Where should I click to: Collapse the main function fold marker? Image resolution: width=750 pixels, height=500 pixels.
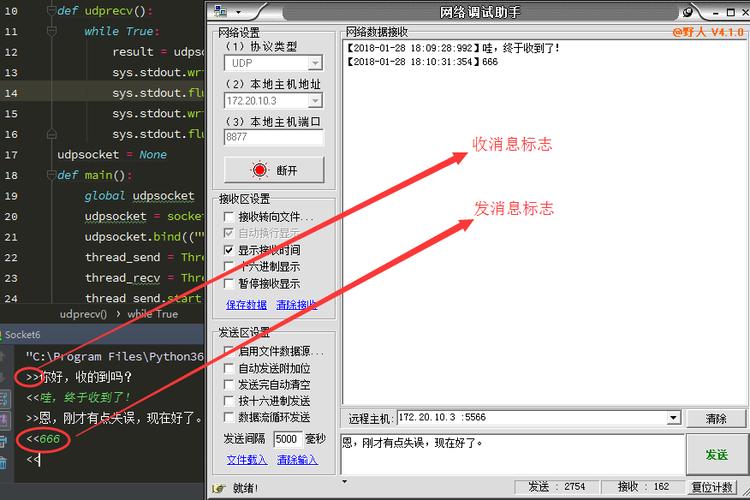point(52,175)
